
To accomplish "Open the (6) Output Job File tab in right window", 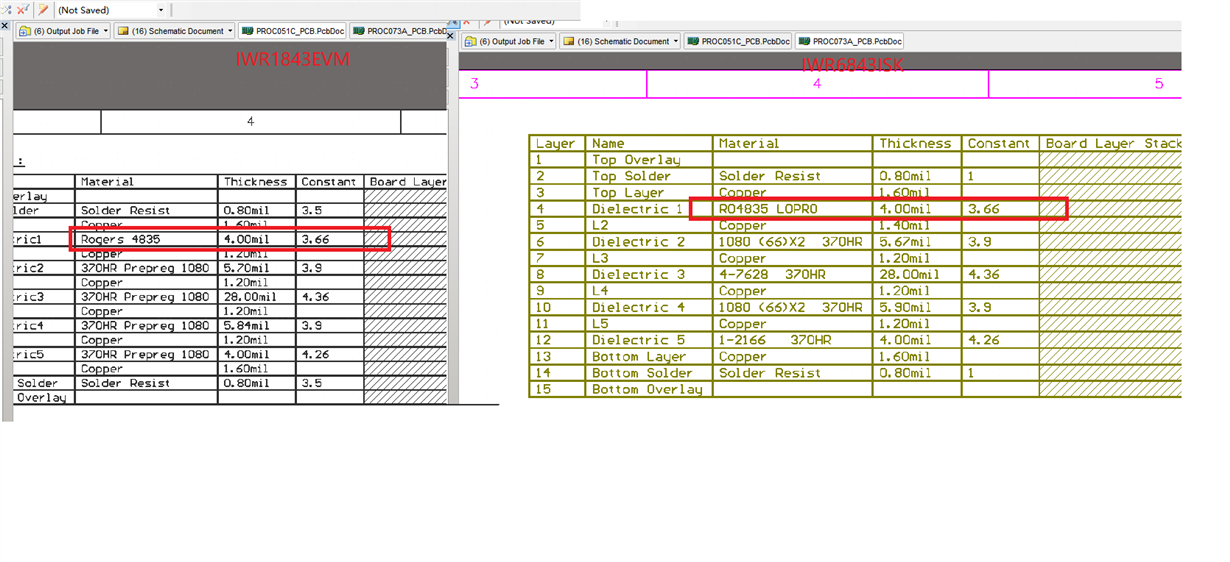I will [x=510, y=42].
